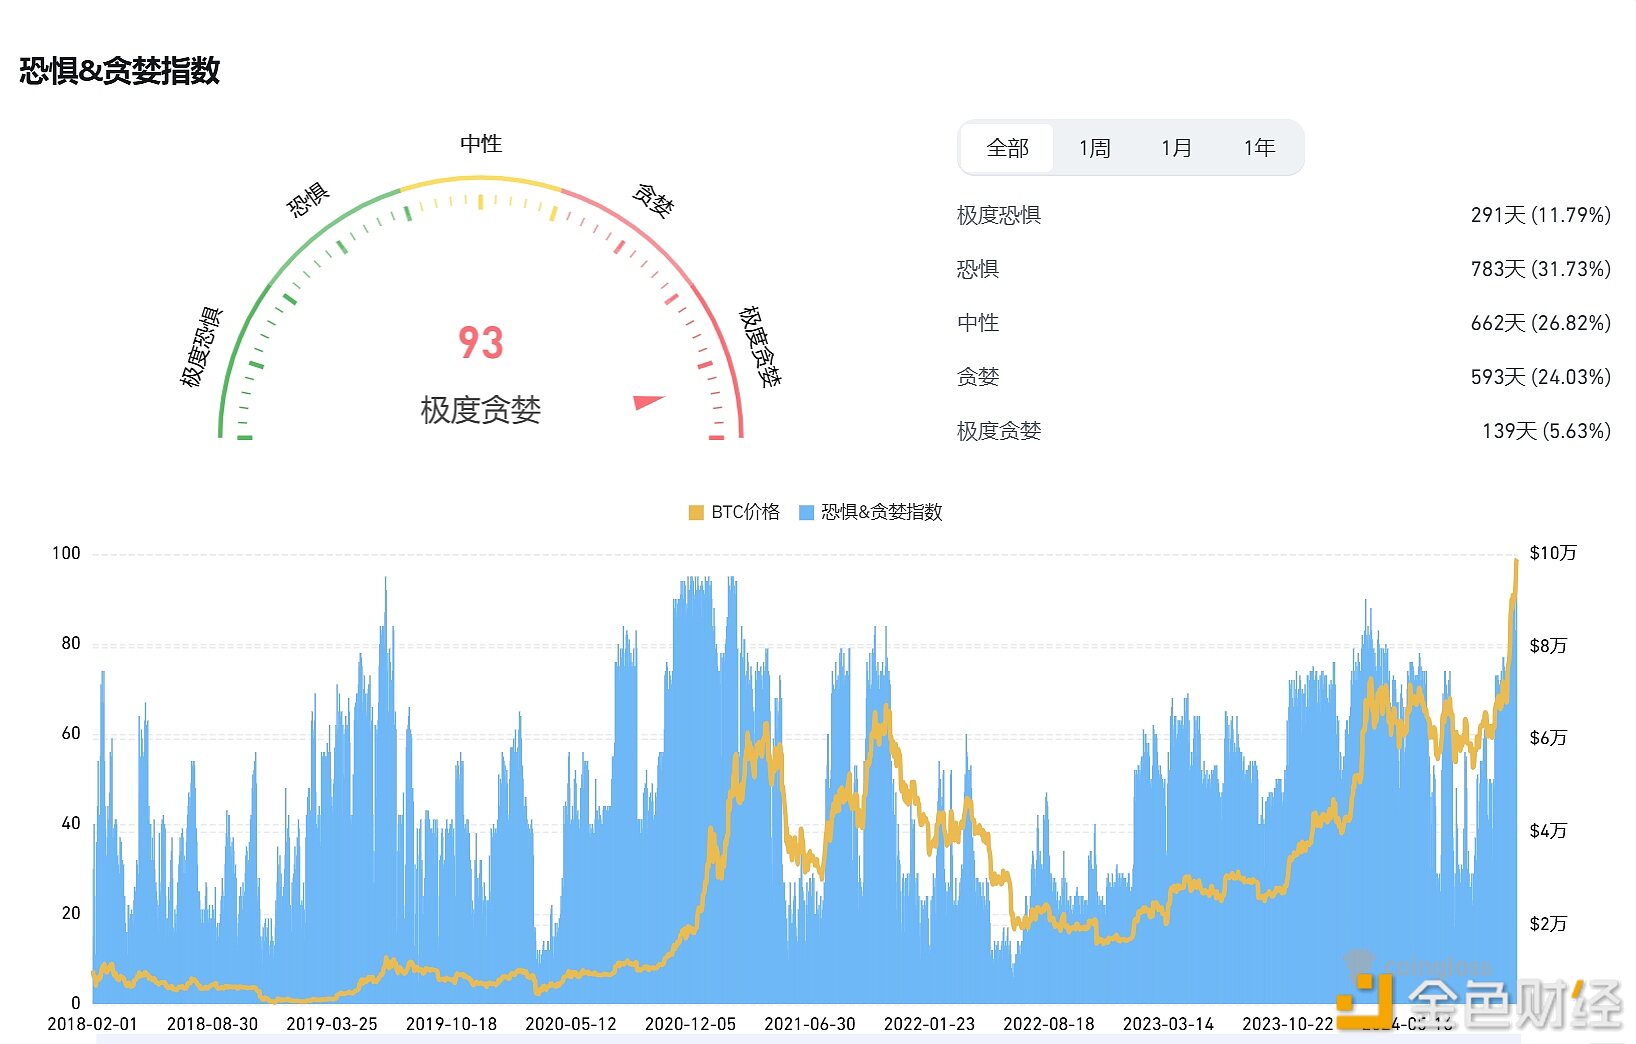Click the value 593天 (24.03%)
The image size is (1636, 1044).
click(1540, 377)
